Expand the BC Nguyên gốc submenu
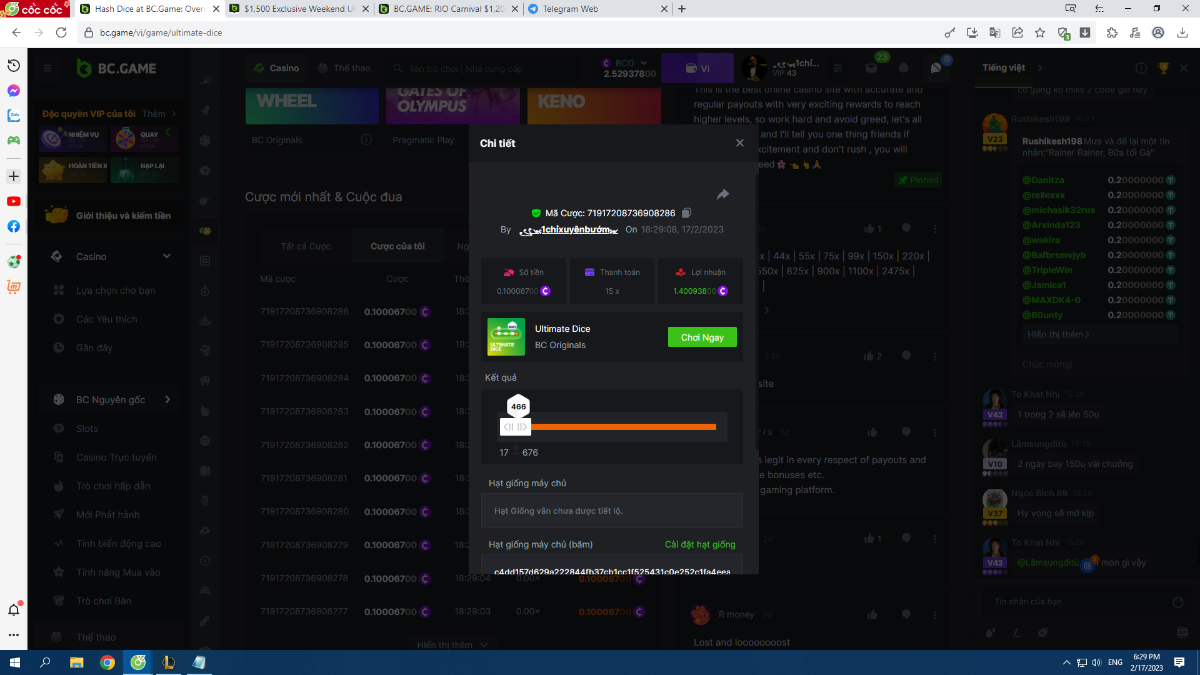Image resolution: width=1200 pixels, height=675 pixels. point(167,400)
